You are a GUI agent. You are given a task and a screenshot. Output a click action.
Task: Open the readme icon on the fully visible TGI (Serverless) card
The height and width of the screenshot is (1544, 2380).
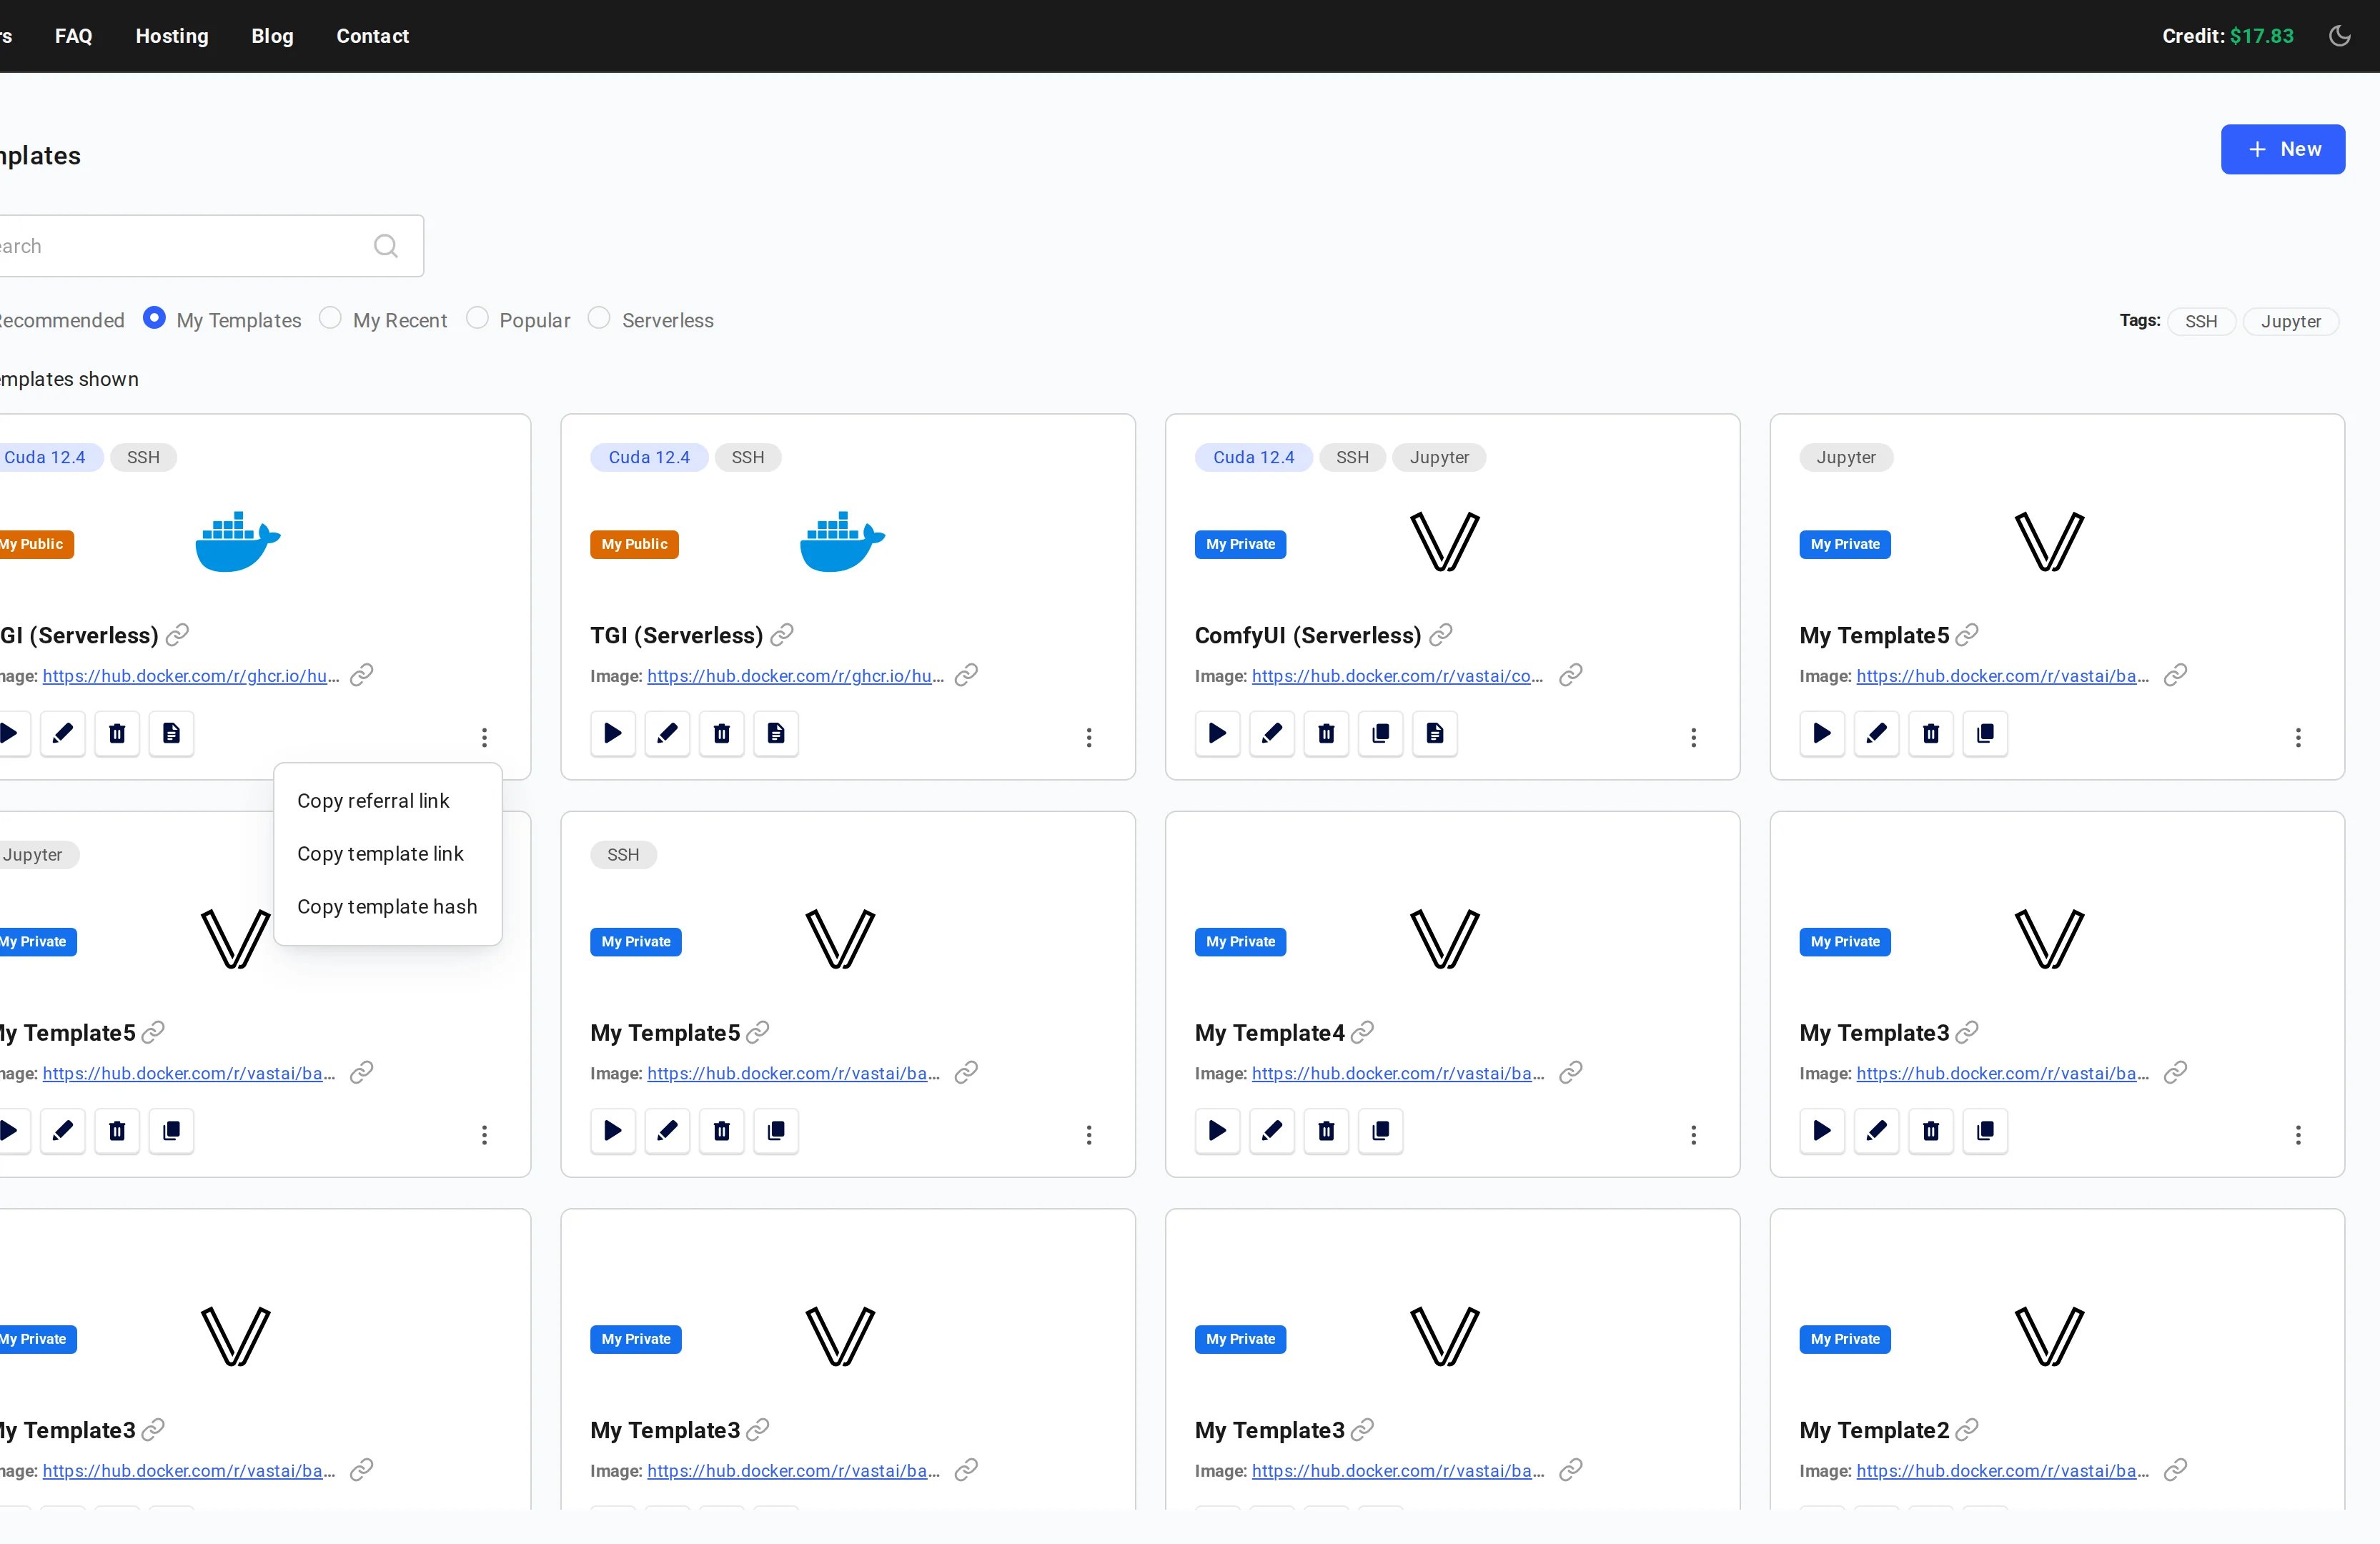[x=776, y=733]
